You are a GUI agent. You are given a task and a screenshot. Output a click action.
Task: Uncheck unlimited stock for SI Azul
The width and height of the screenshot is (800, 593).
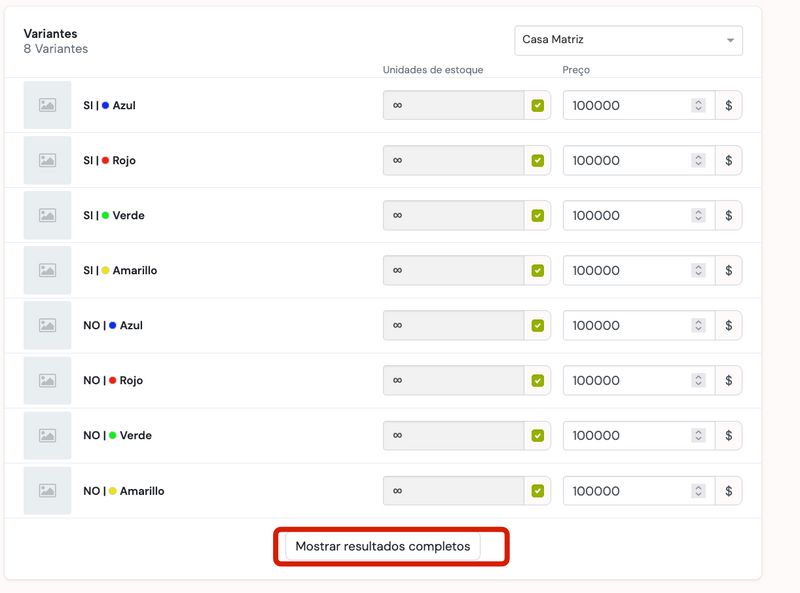click(x=538, y=106)
